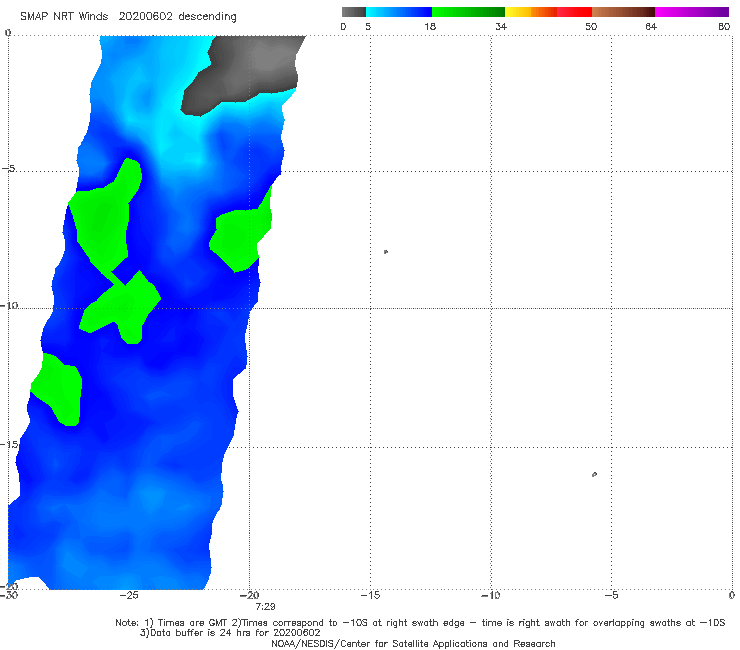Click the title text "SMAP NRT Winds"

(64, 17)
